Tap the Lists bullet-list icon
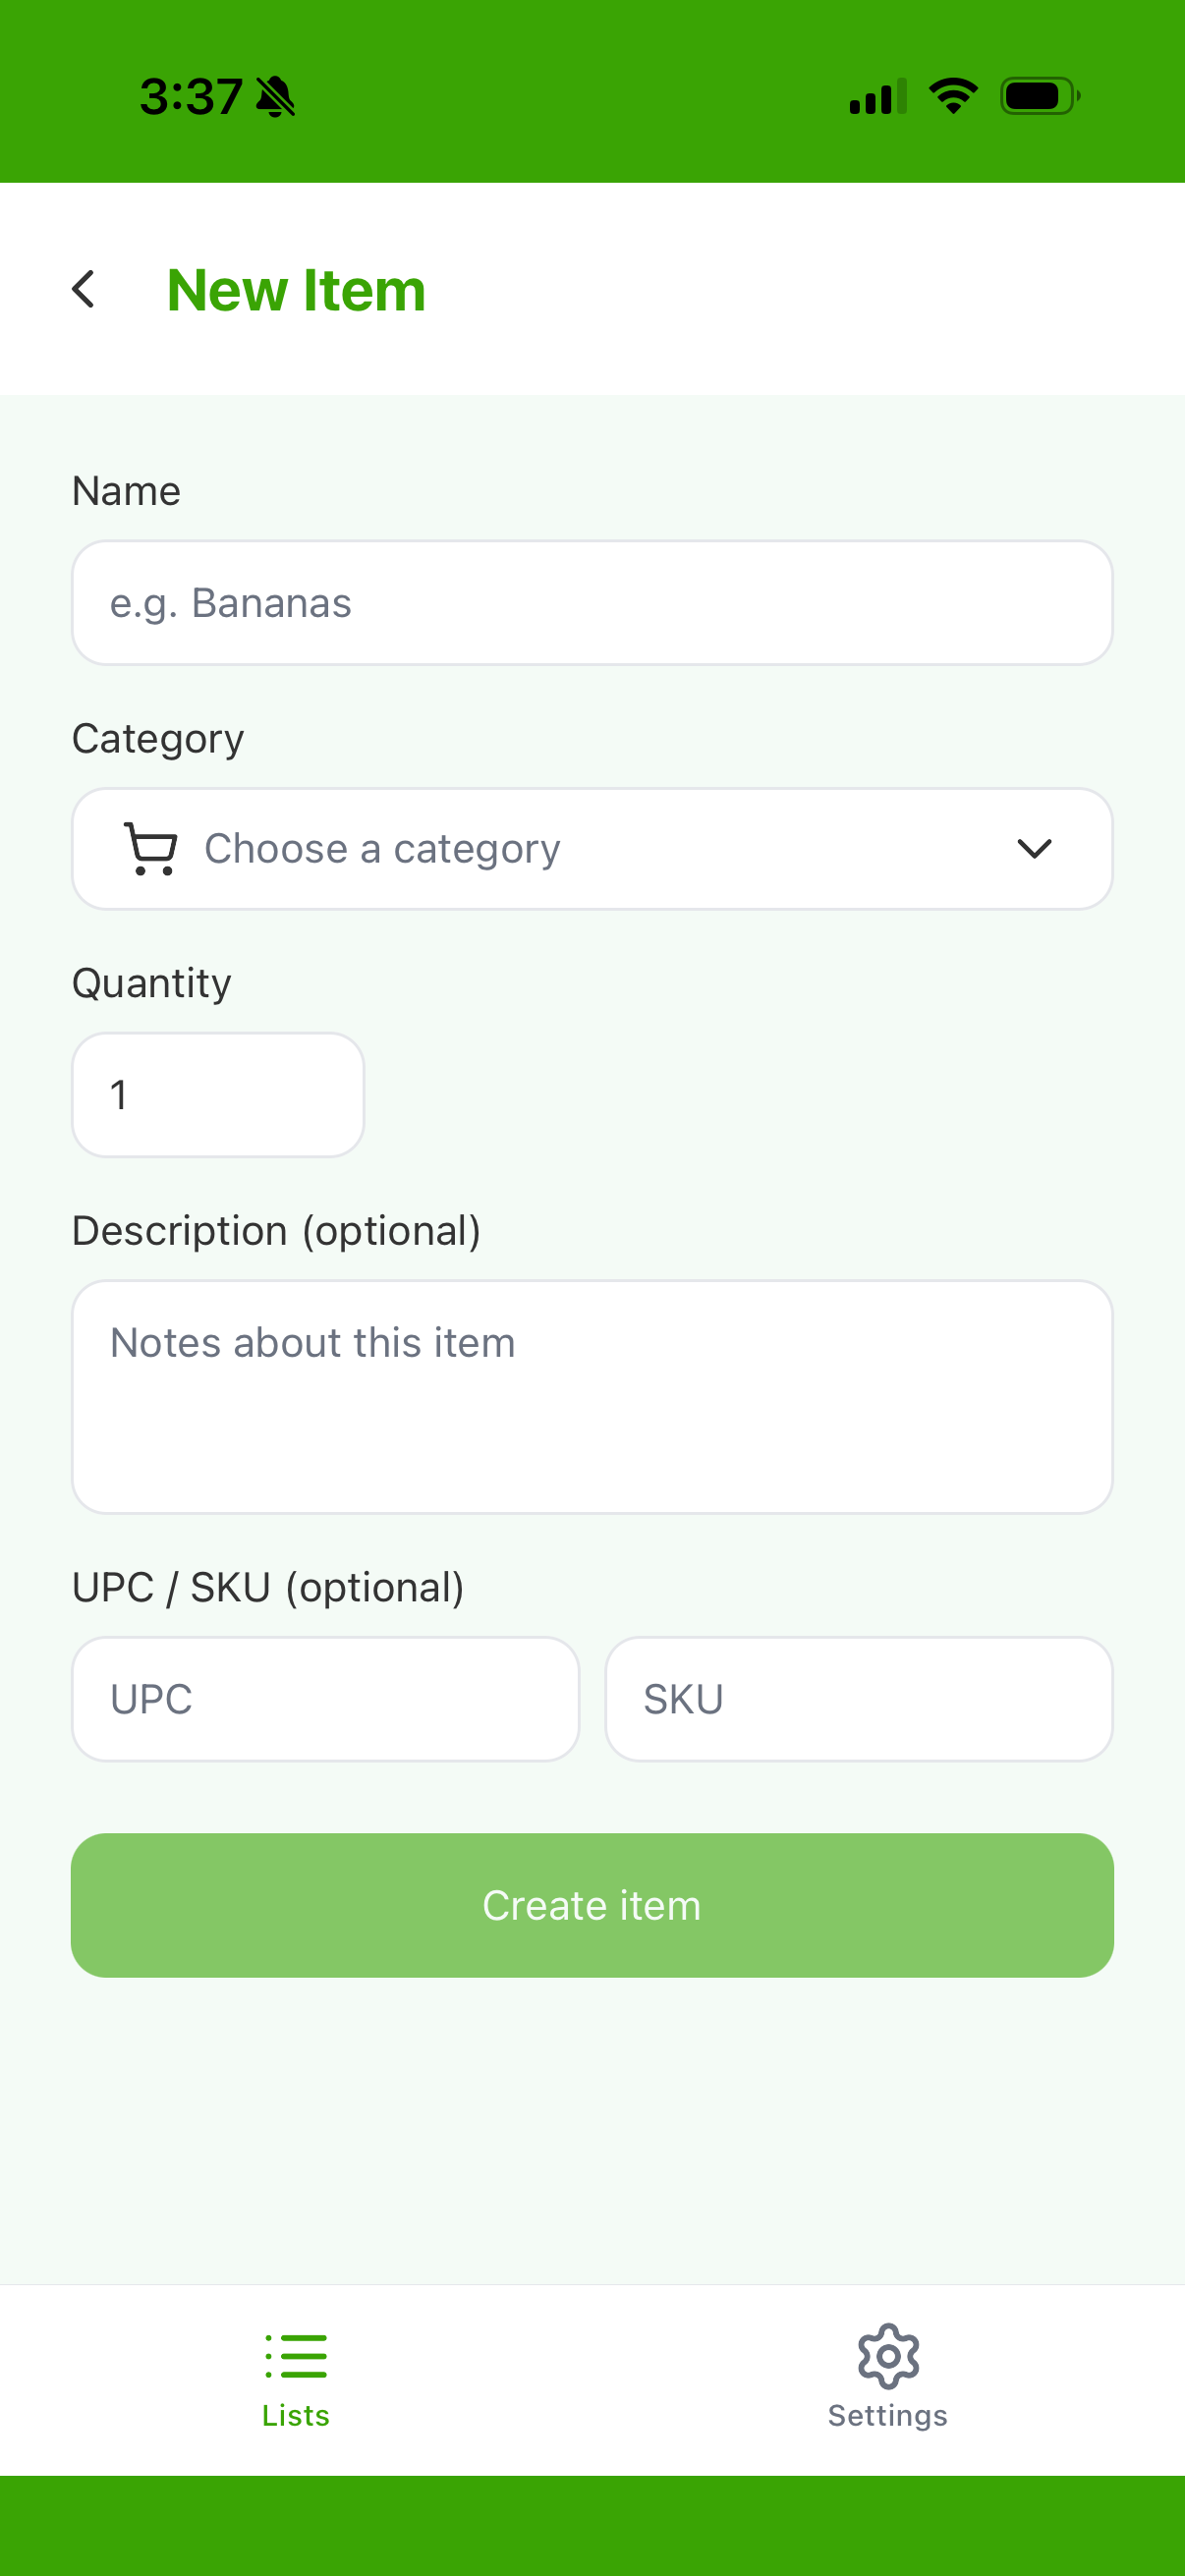 pos(296,2356)
